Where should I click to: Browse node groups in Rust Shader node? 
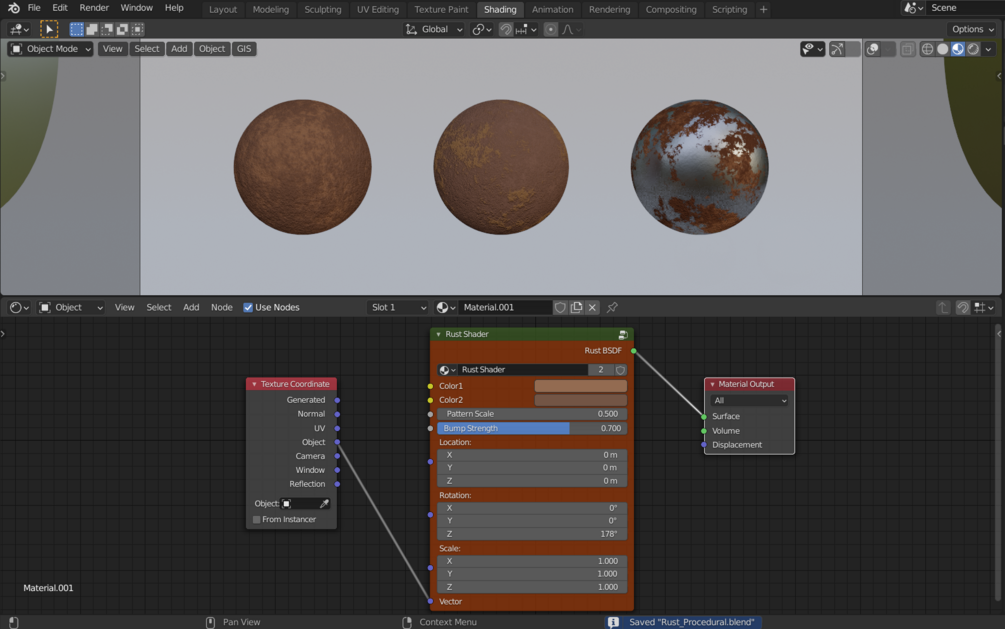coord(447,370)
